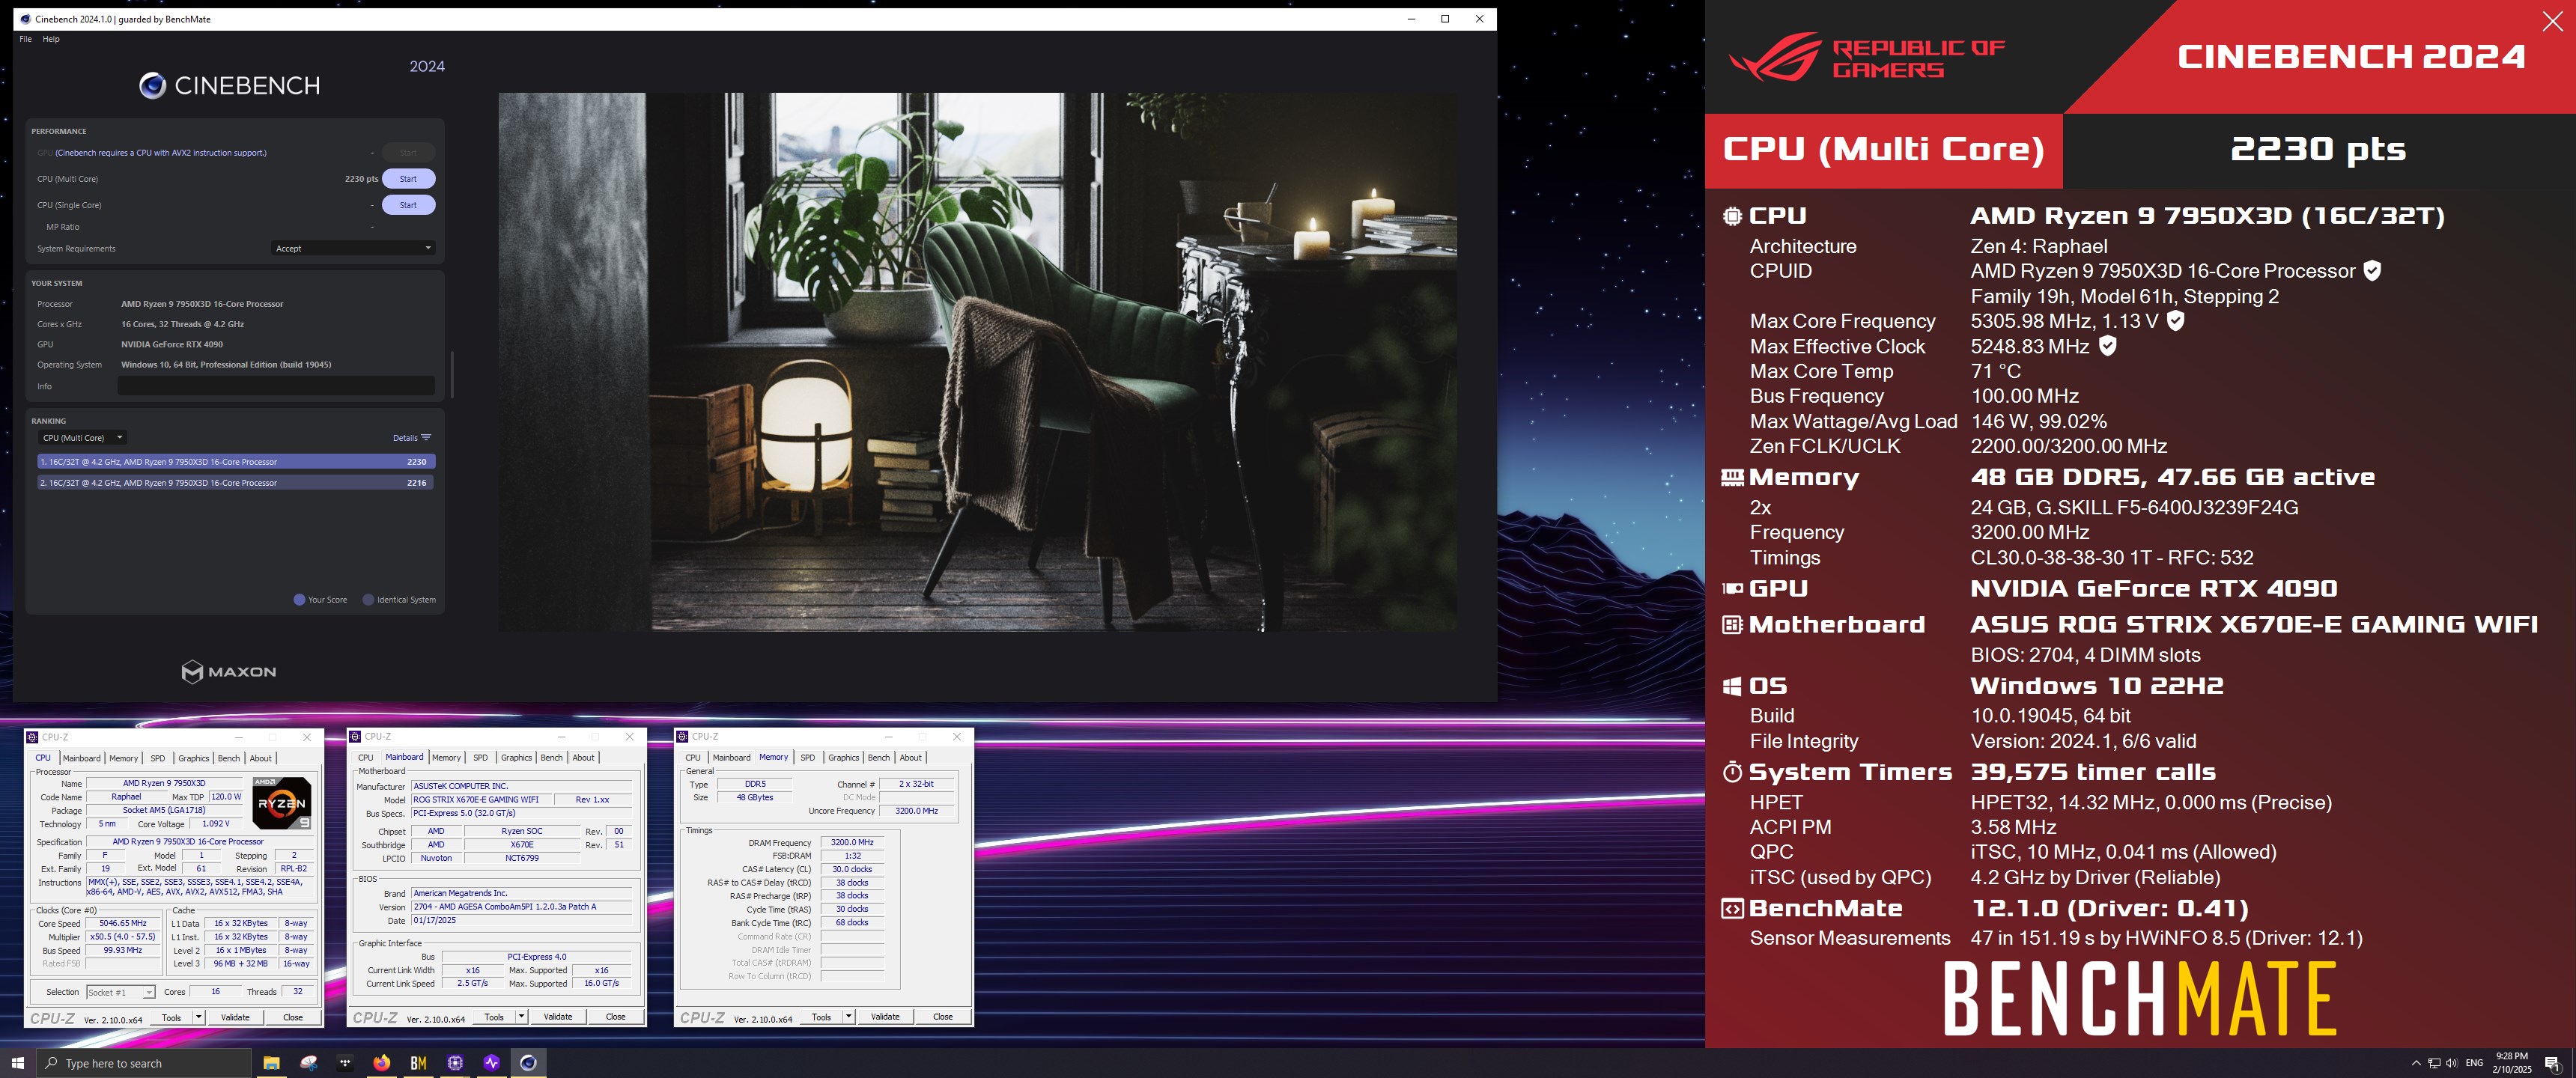Open Tools dropdown arrow in Memory CPU-Z window
The image size is (2576, 1078).
click(x=848, y=1016)
